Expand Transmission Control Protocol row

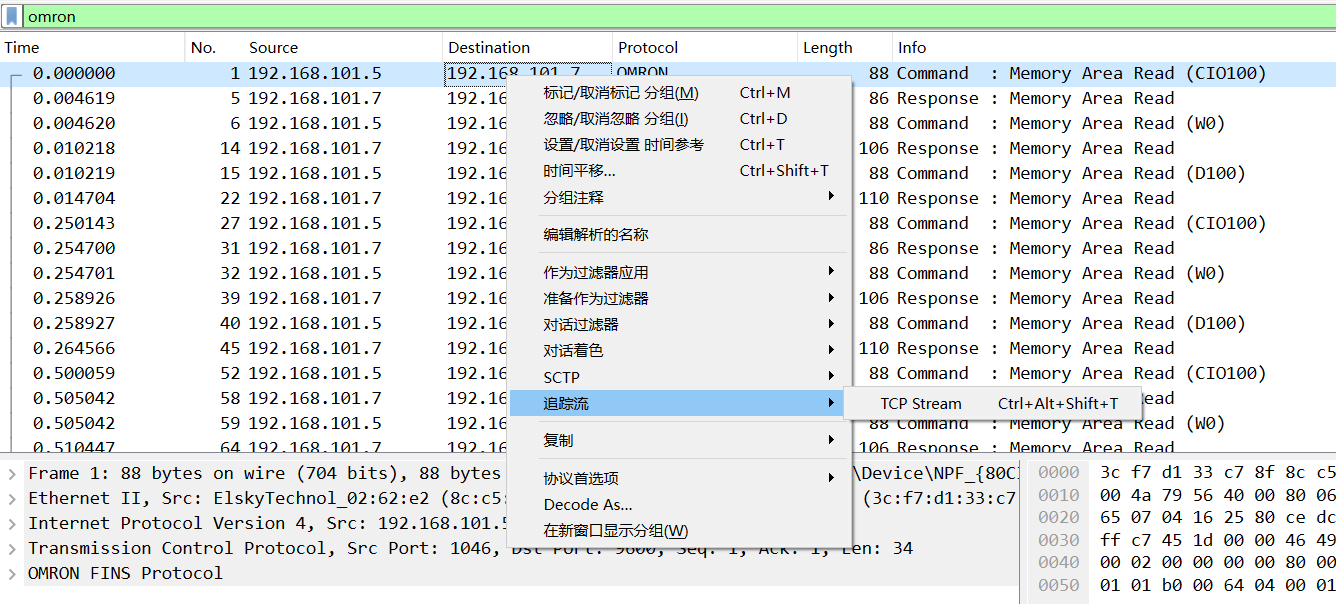point(11,548)
